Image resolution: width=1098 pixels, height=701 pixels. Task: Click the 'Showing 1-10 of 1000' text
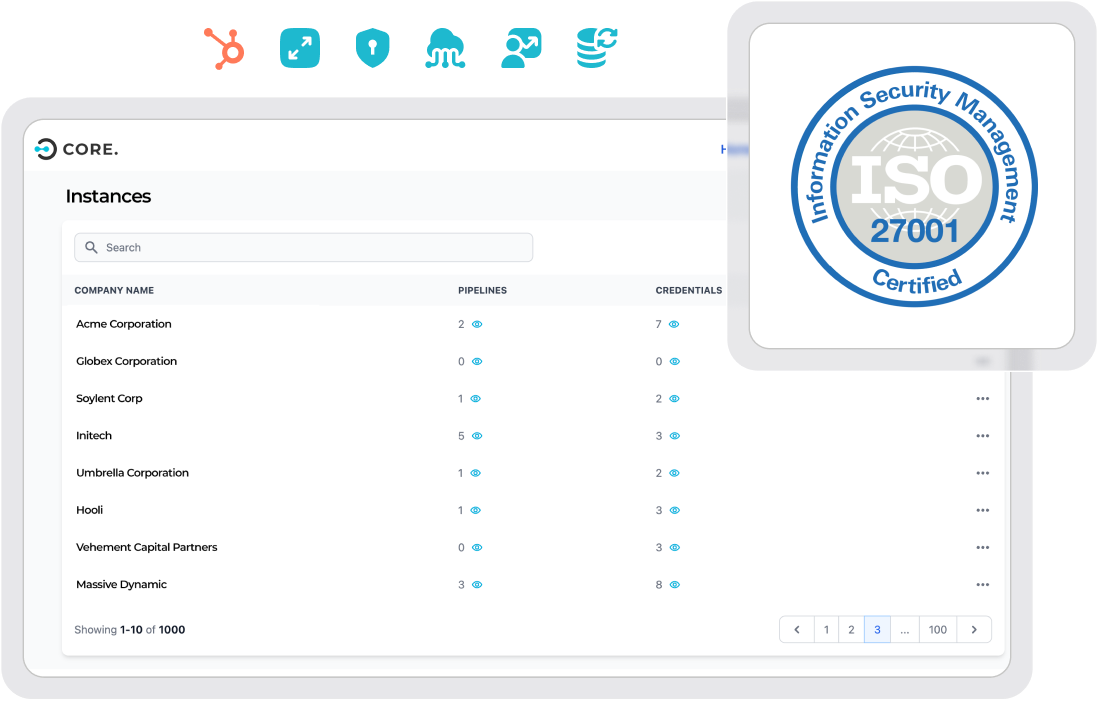[130, 630]
